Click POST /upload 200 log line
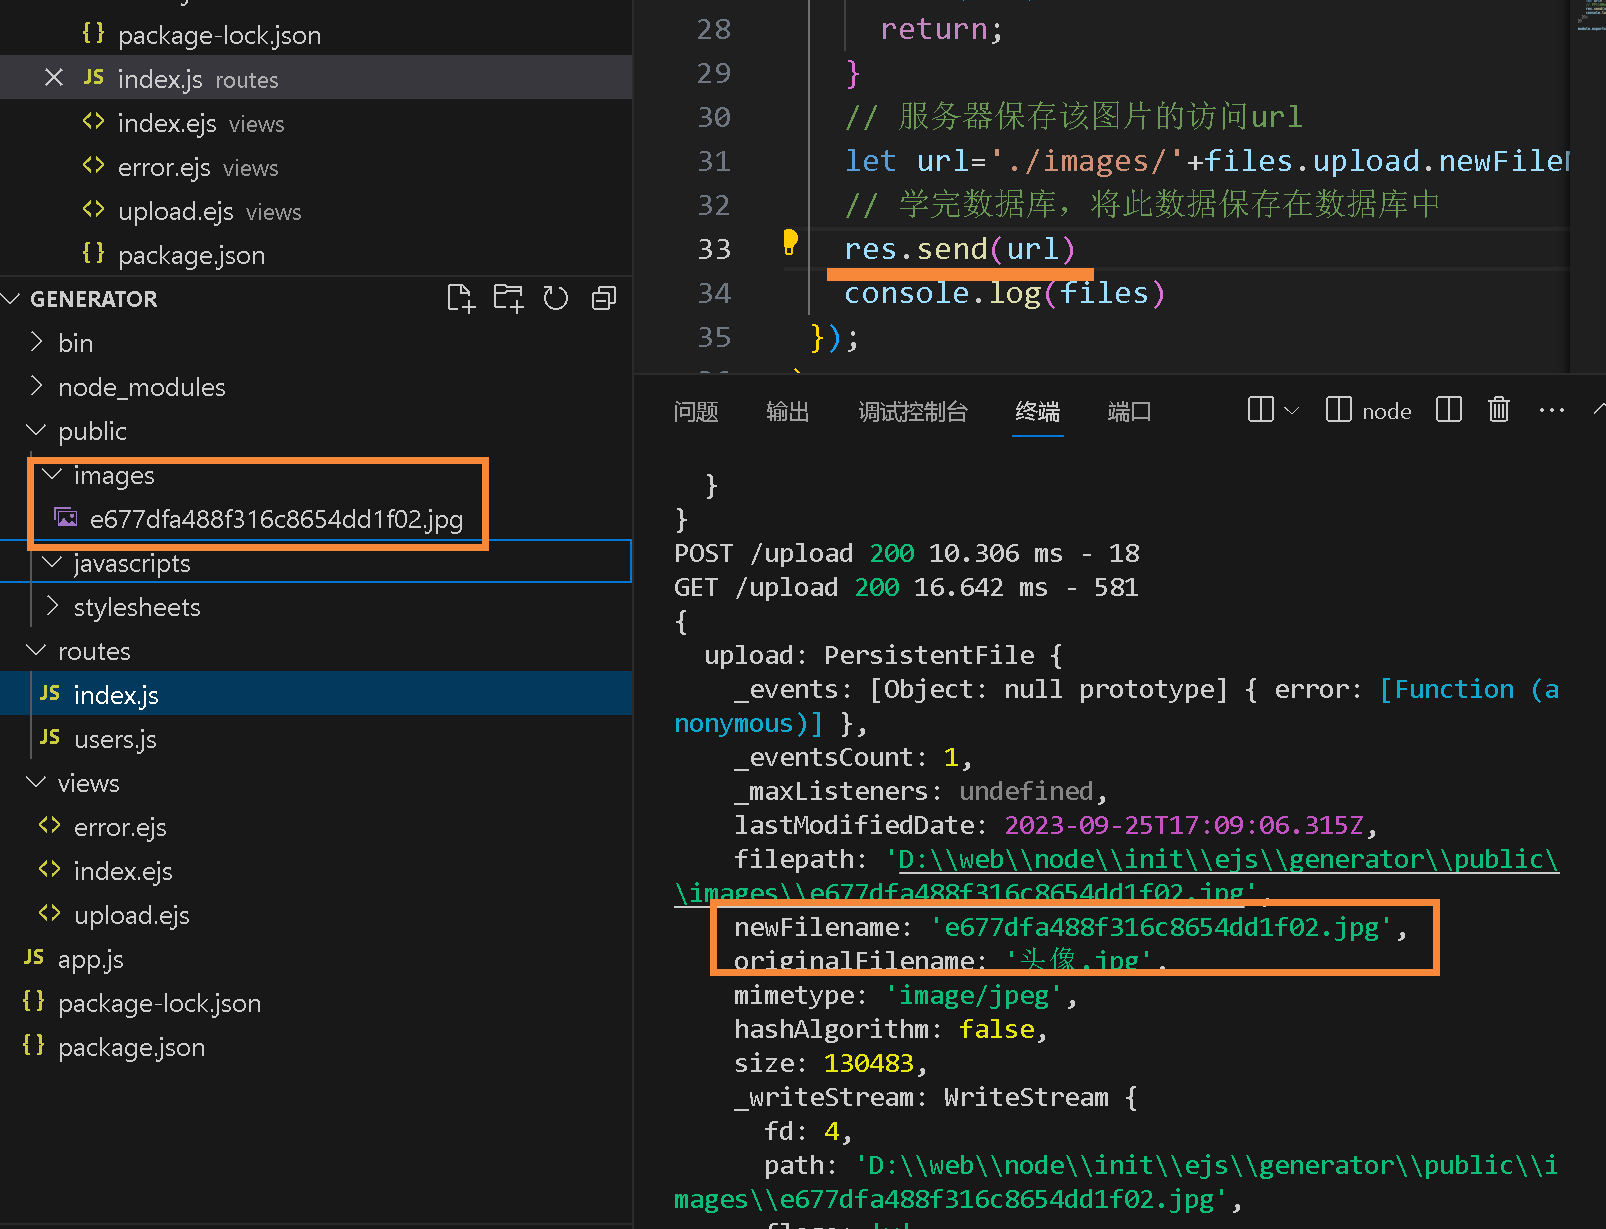 coord(906,554)
